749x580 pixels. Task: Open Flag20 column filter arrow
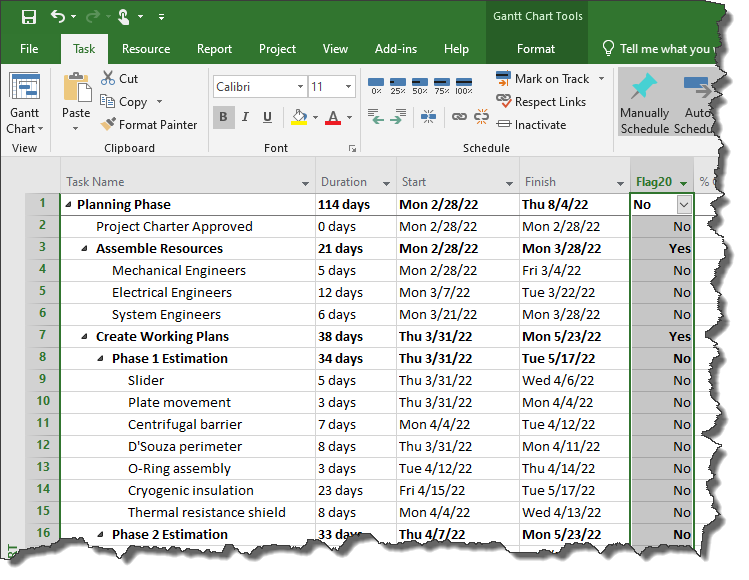tap(684, 183)
